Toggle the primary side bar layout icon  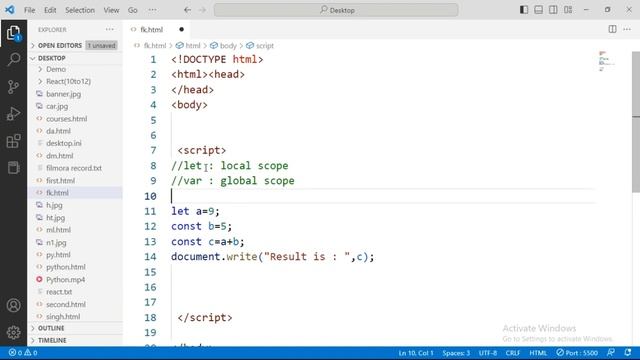tap(524, 10)
